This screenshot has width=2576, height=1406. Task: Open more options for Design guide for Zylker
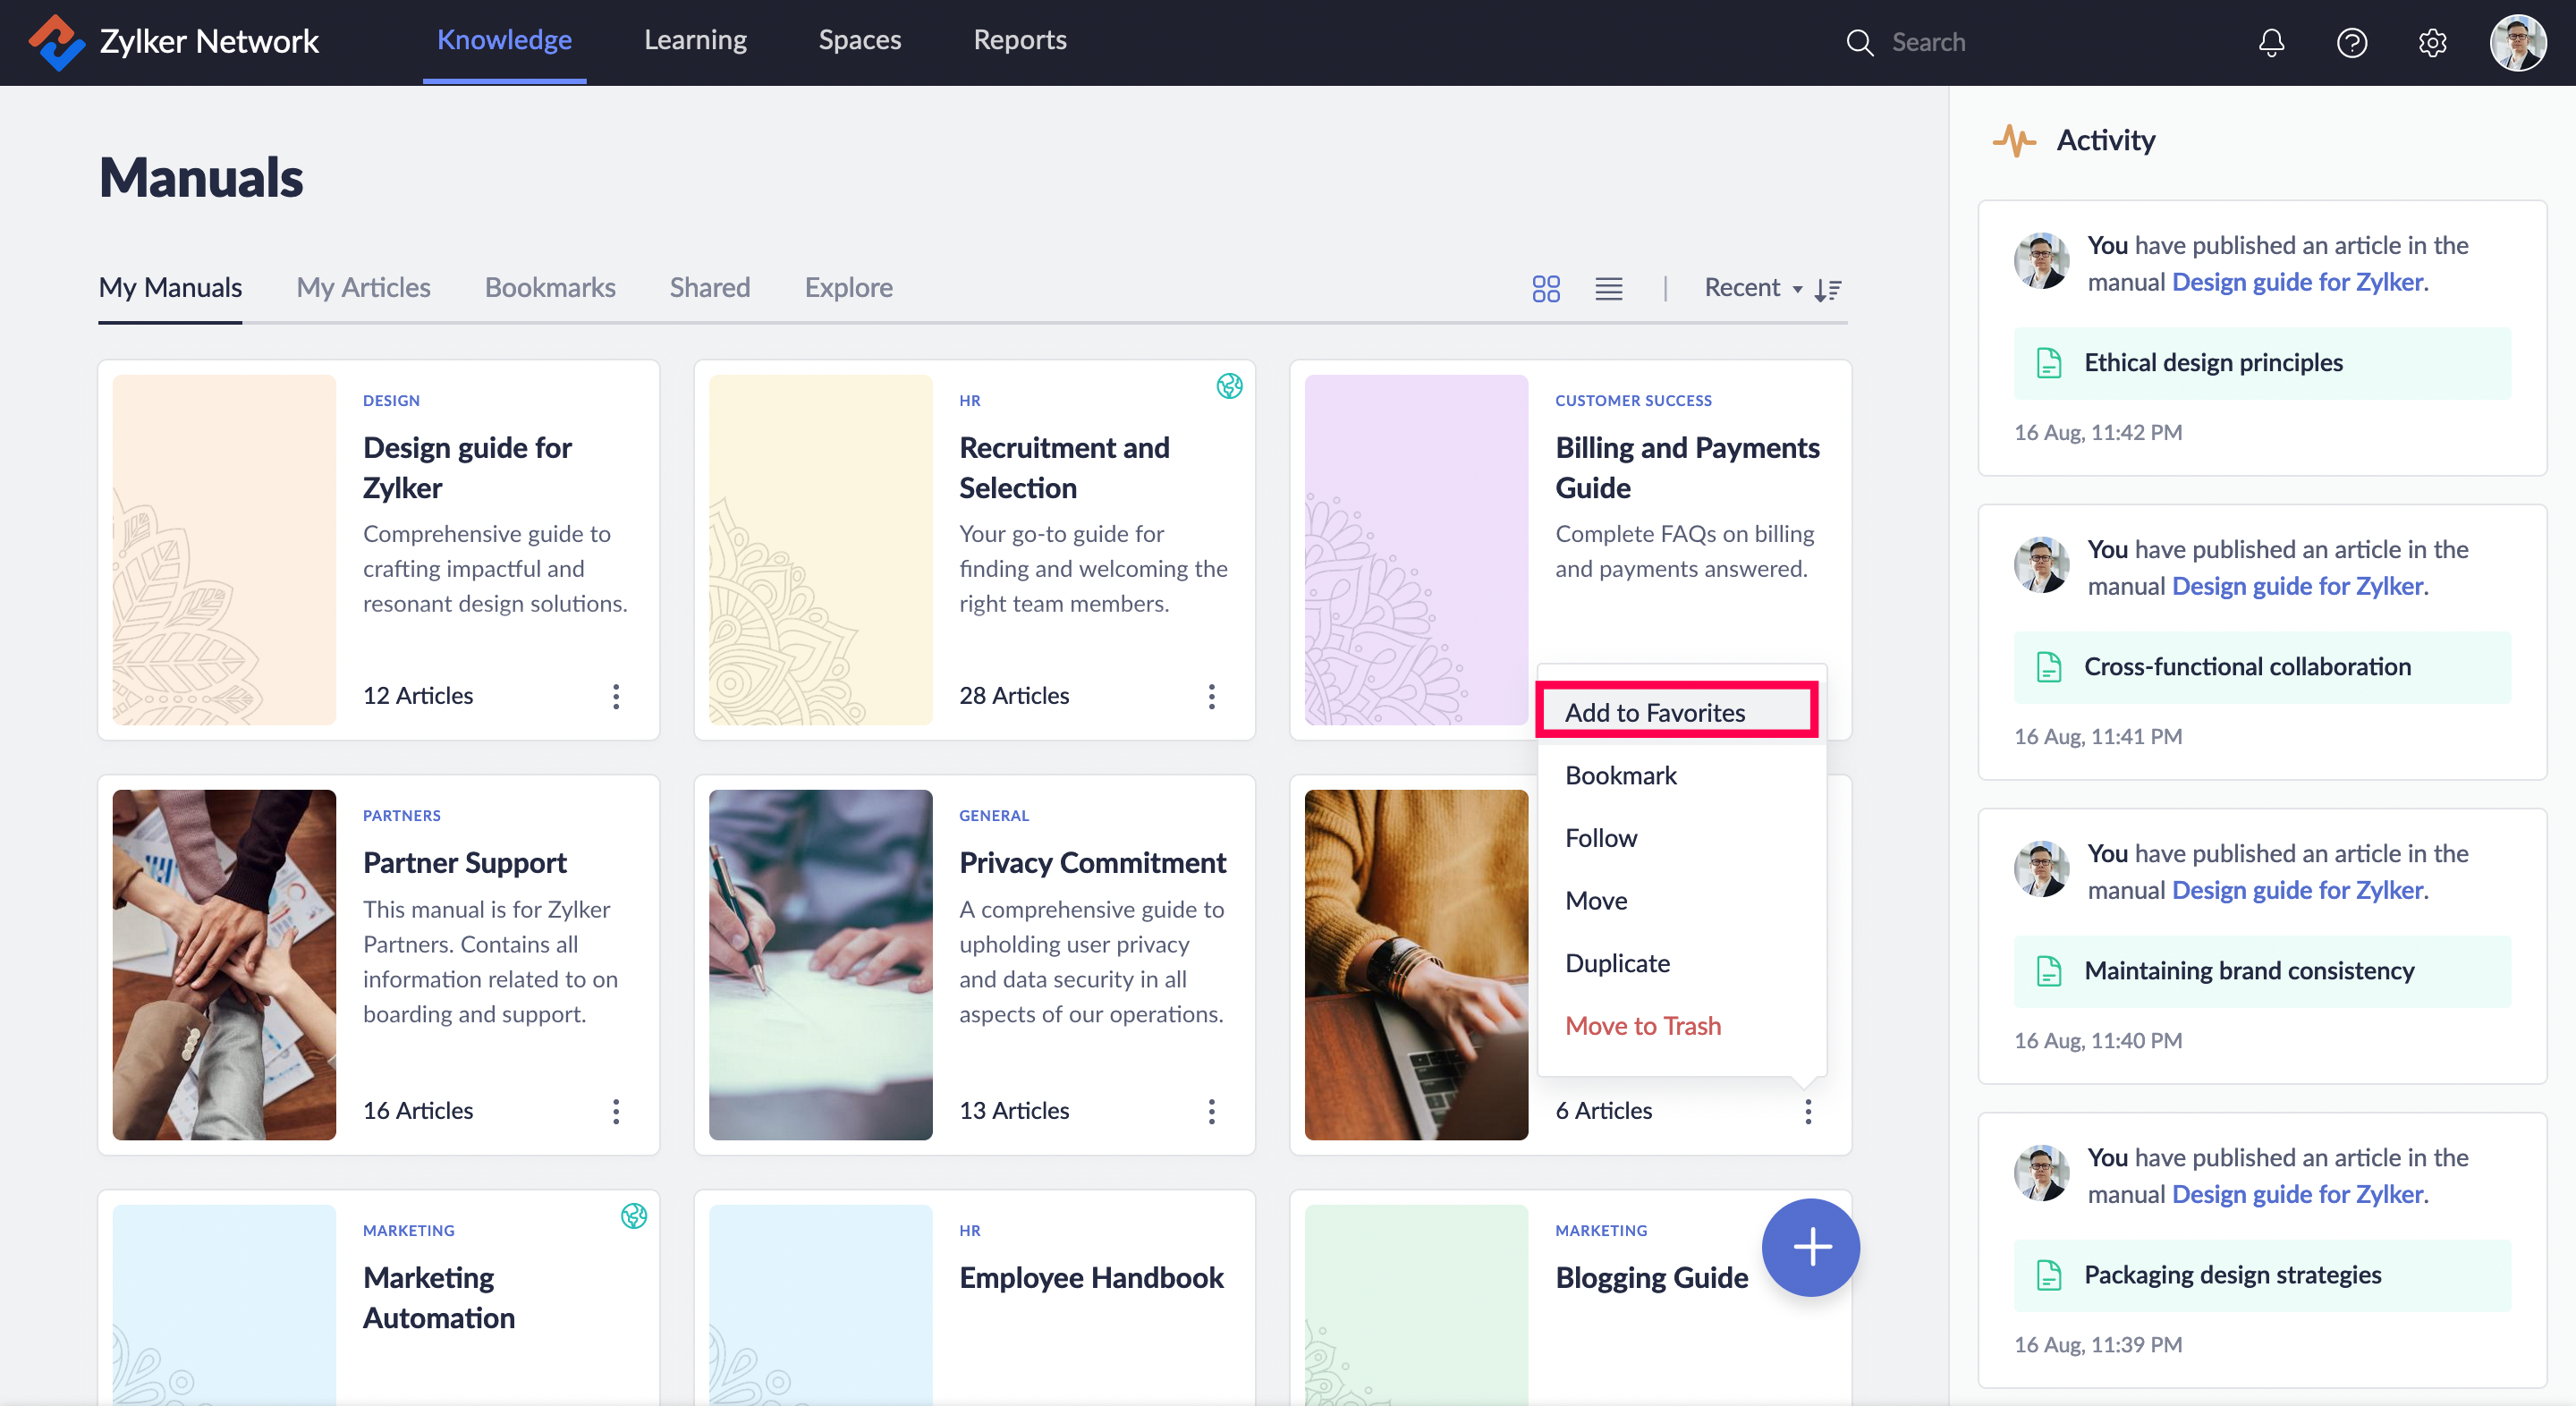616,696
